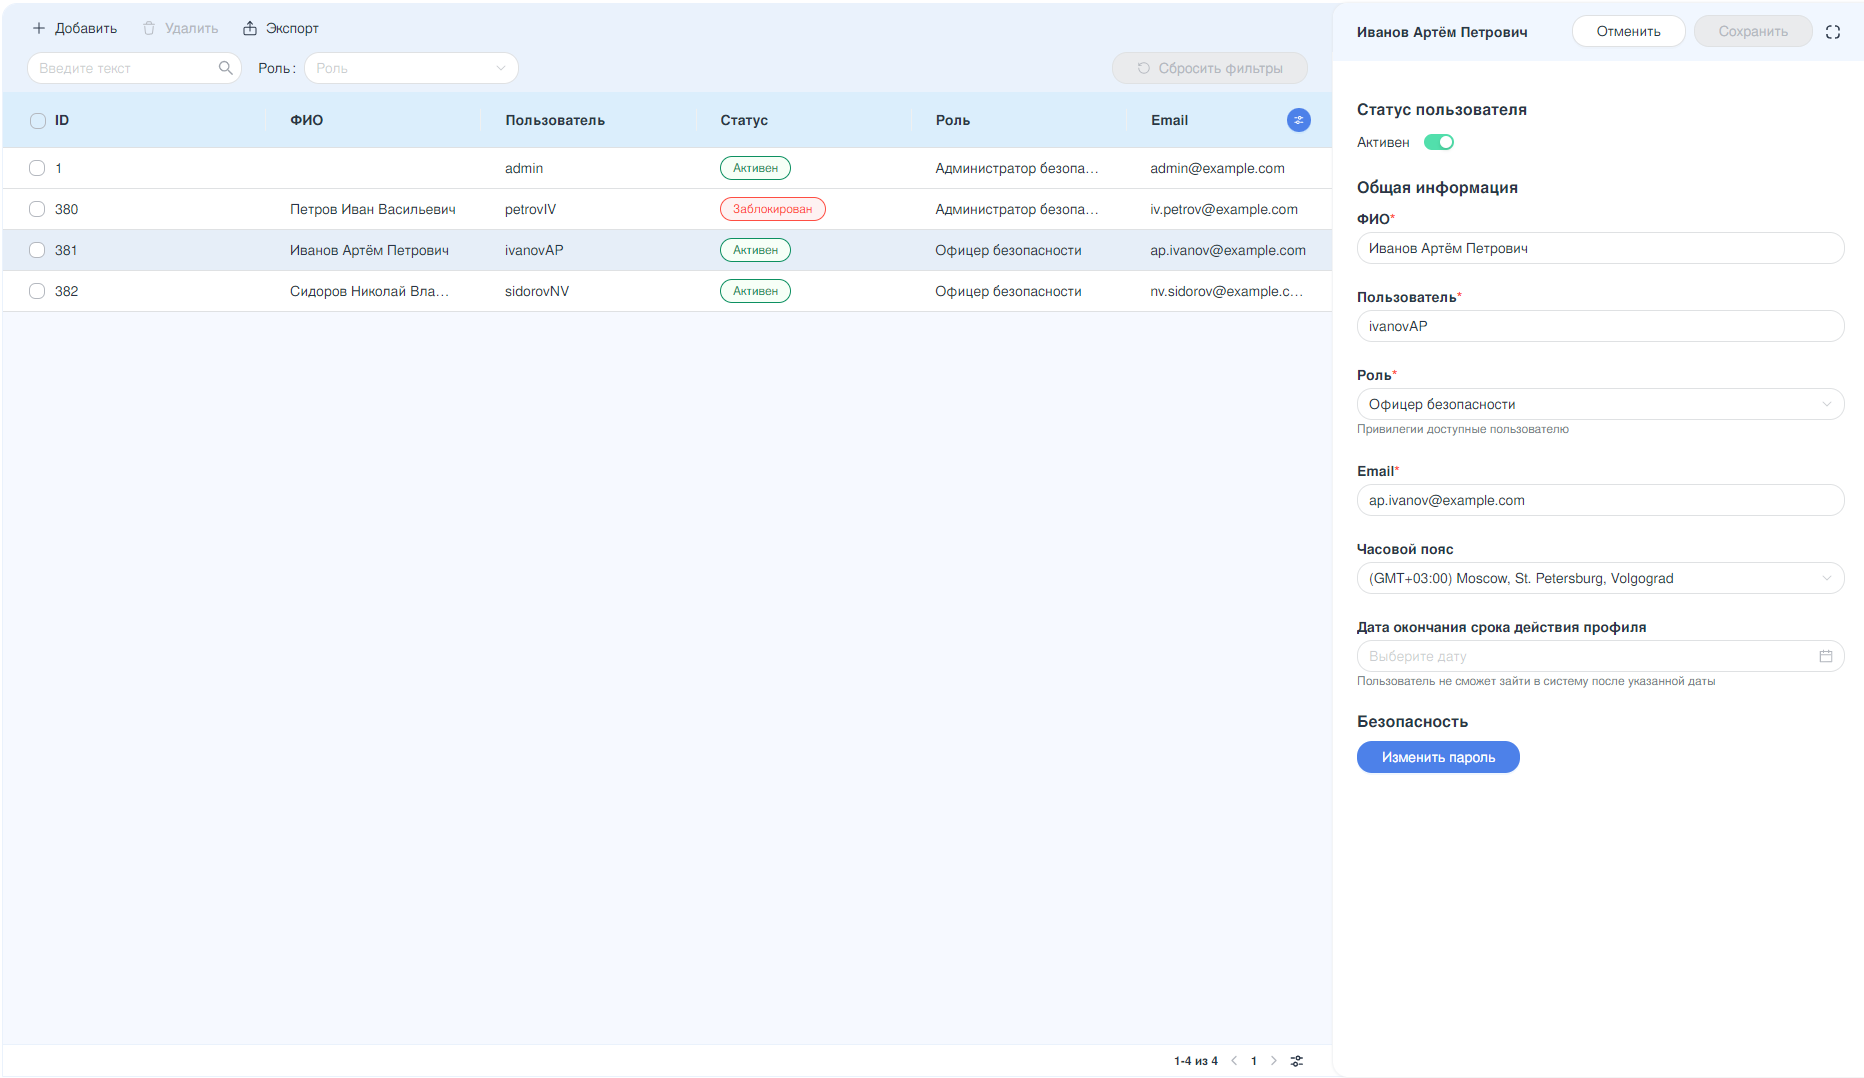Click the nv.sidorov@example email cell

[x=1226, y=291]
